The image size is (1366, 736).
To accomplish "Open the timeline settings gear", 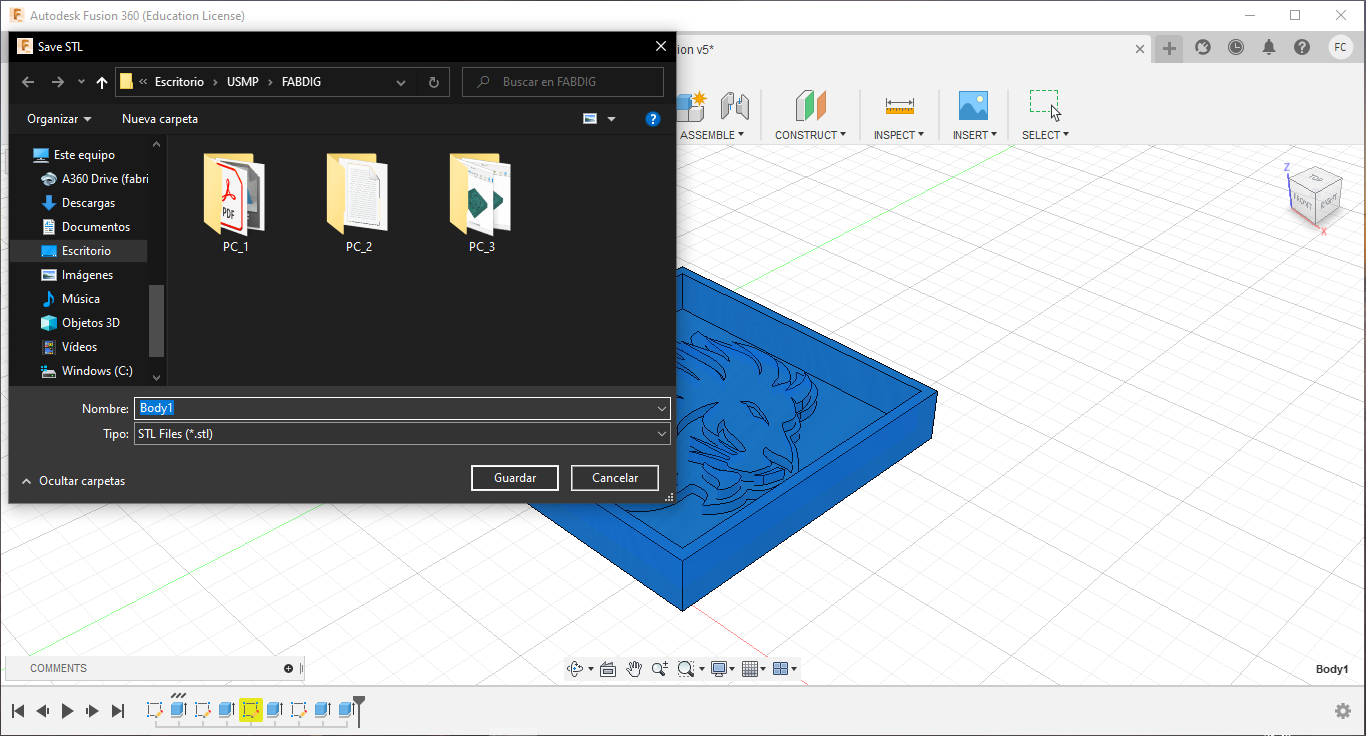I will pyautogui.click(x=1343, y=711).
